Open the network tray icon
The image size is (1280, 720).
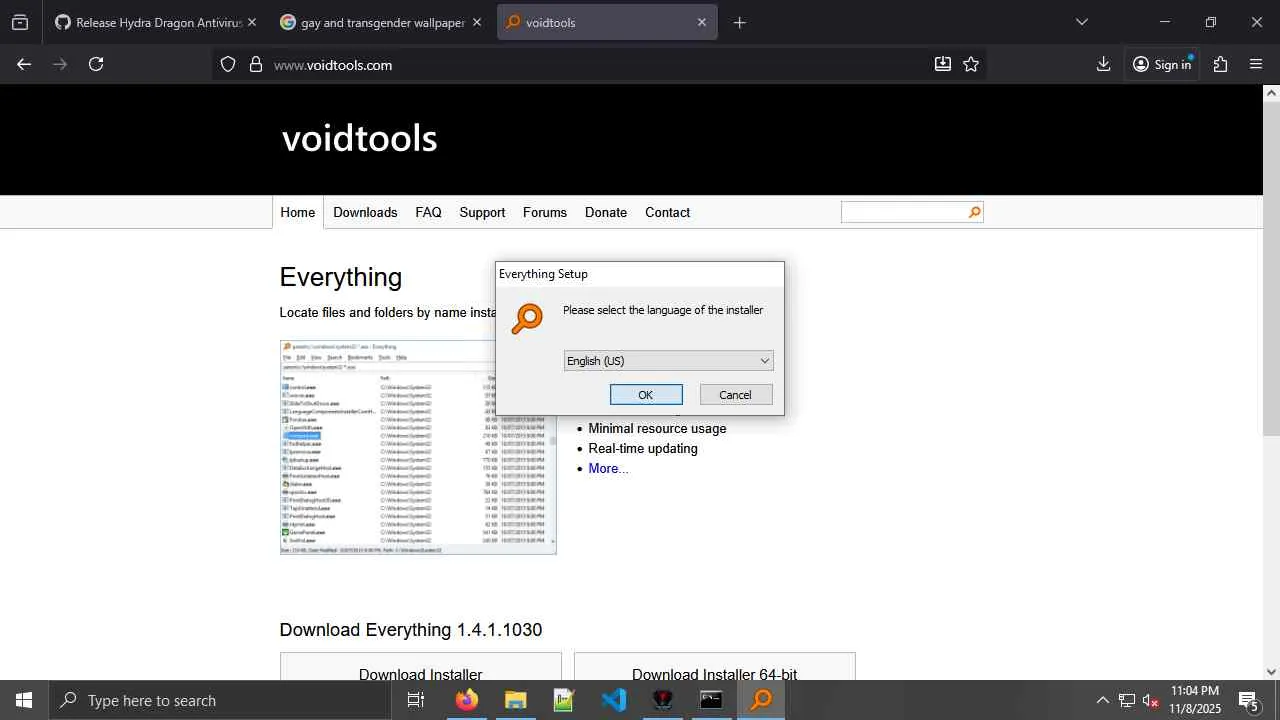(1127, 700)
